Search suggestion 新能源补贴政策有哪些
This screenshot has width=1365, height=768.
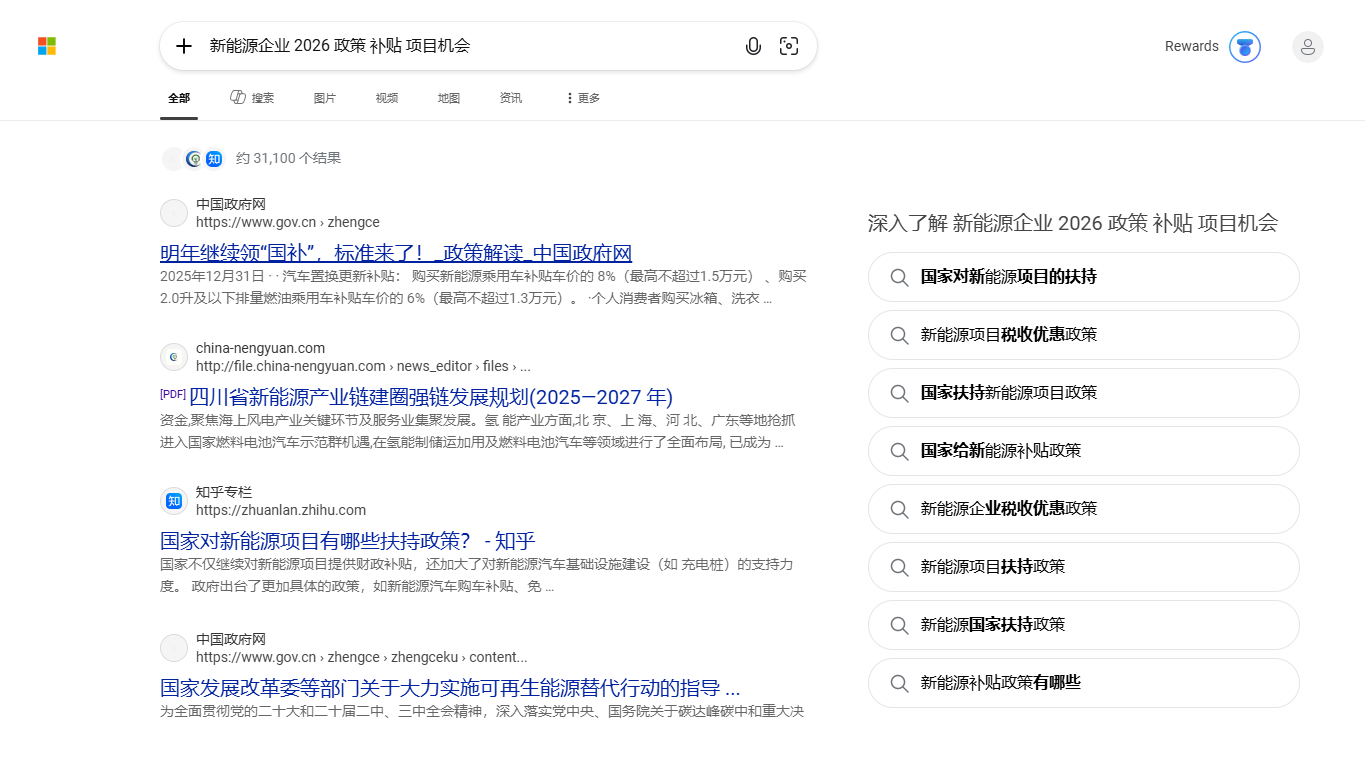click(x=1084, y=683)
